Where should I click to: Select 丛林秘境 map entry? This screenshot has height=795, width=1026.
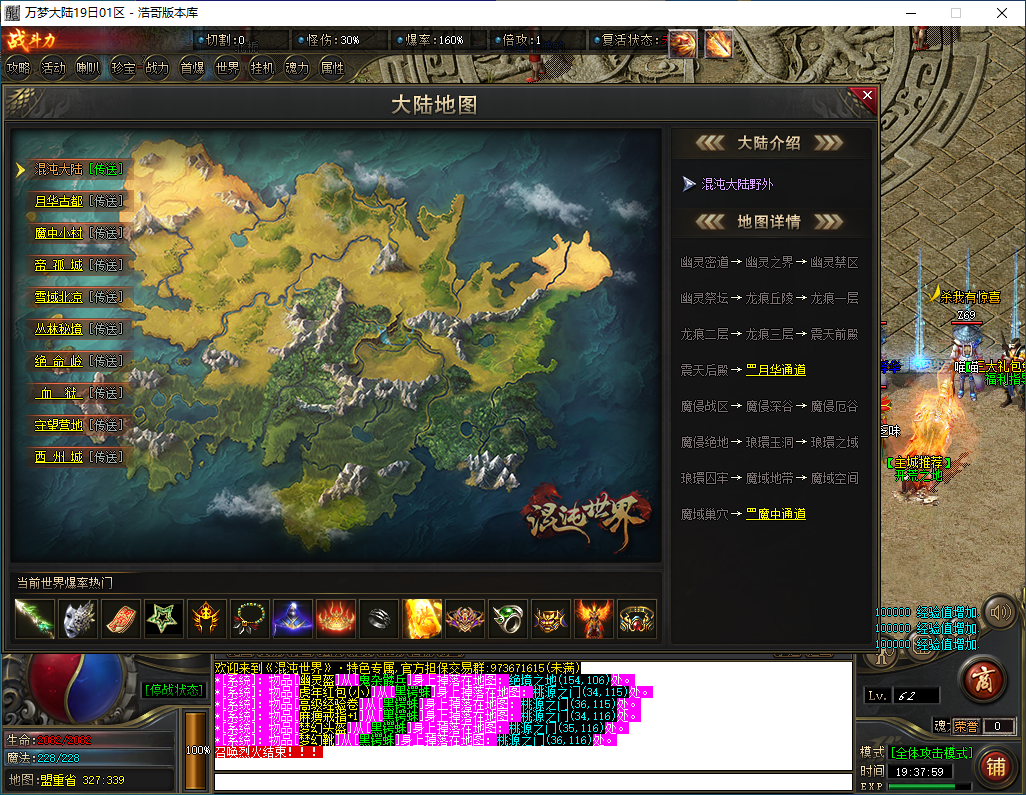pyautogui.click(x=59, y=330)
